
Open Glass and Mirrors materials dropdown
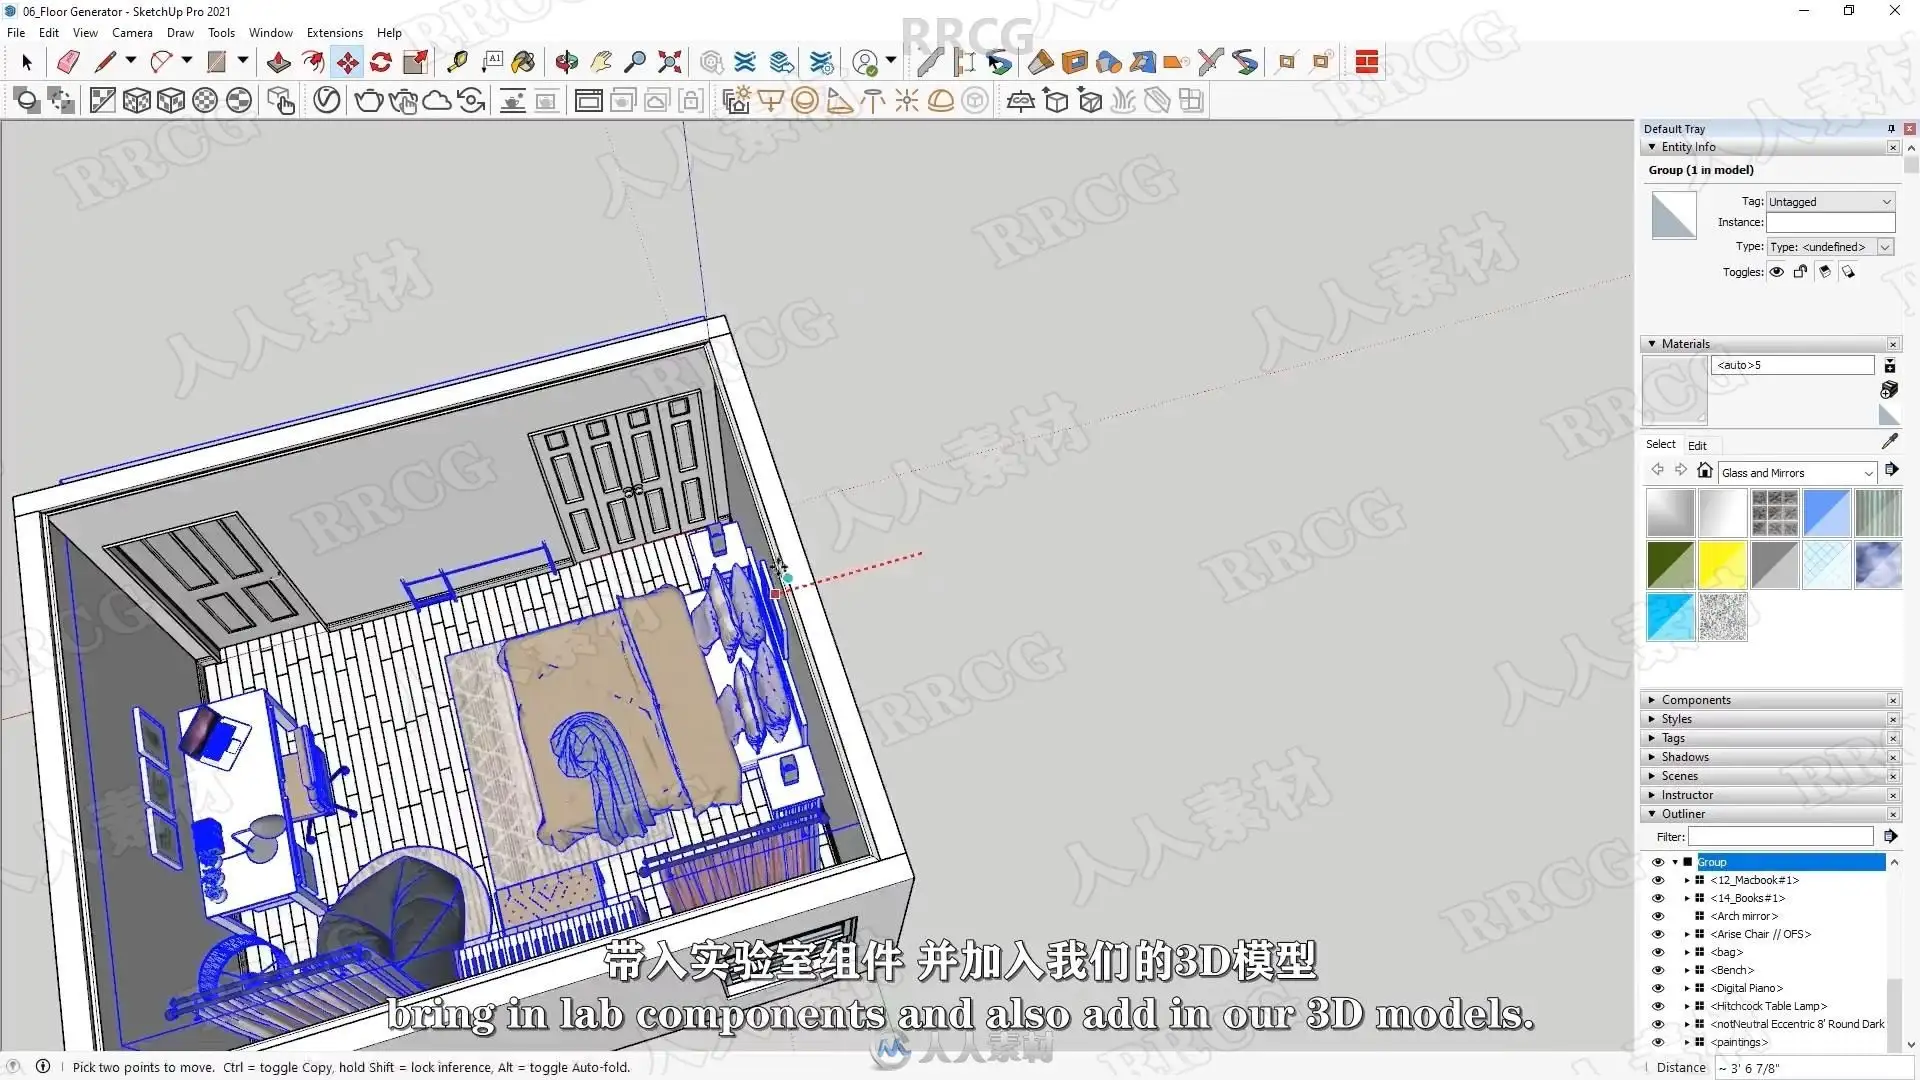pos(1797,473)
